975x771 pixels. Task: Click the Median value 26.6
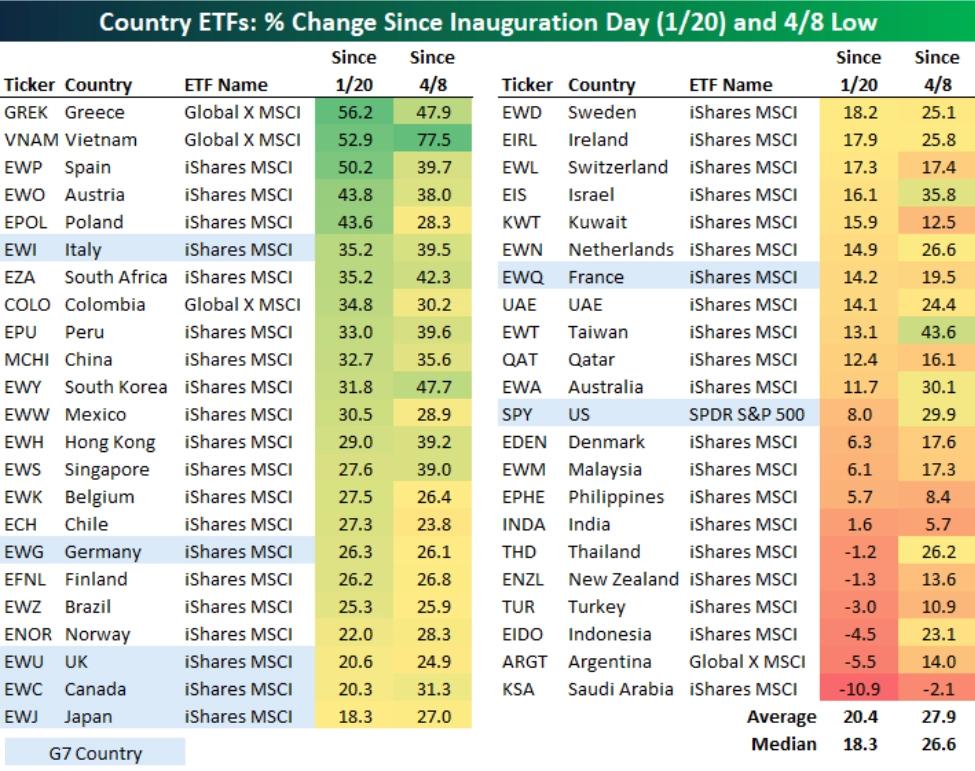pos(938,744)
